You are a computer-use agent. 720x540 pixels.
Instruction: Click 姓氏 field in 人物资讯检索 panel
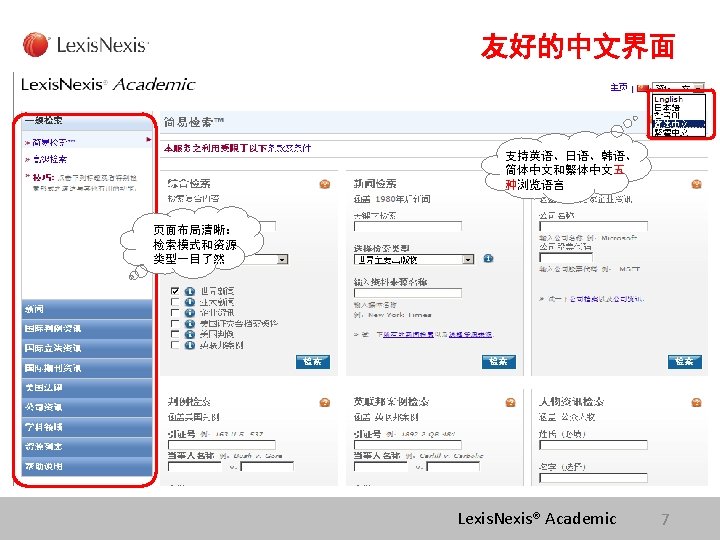pyautogui.click(x=593, y=445)
